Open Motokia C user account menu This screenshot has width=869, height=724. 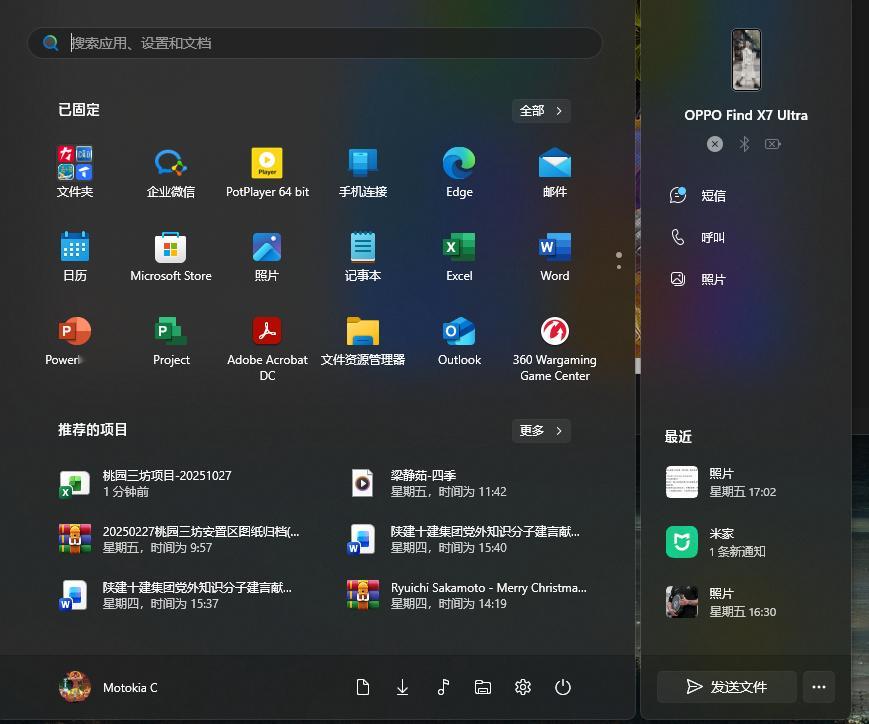pos(109,687)
